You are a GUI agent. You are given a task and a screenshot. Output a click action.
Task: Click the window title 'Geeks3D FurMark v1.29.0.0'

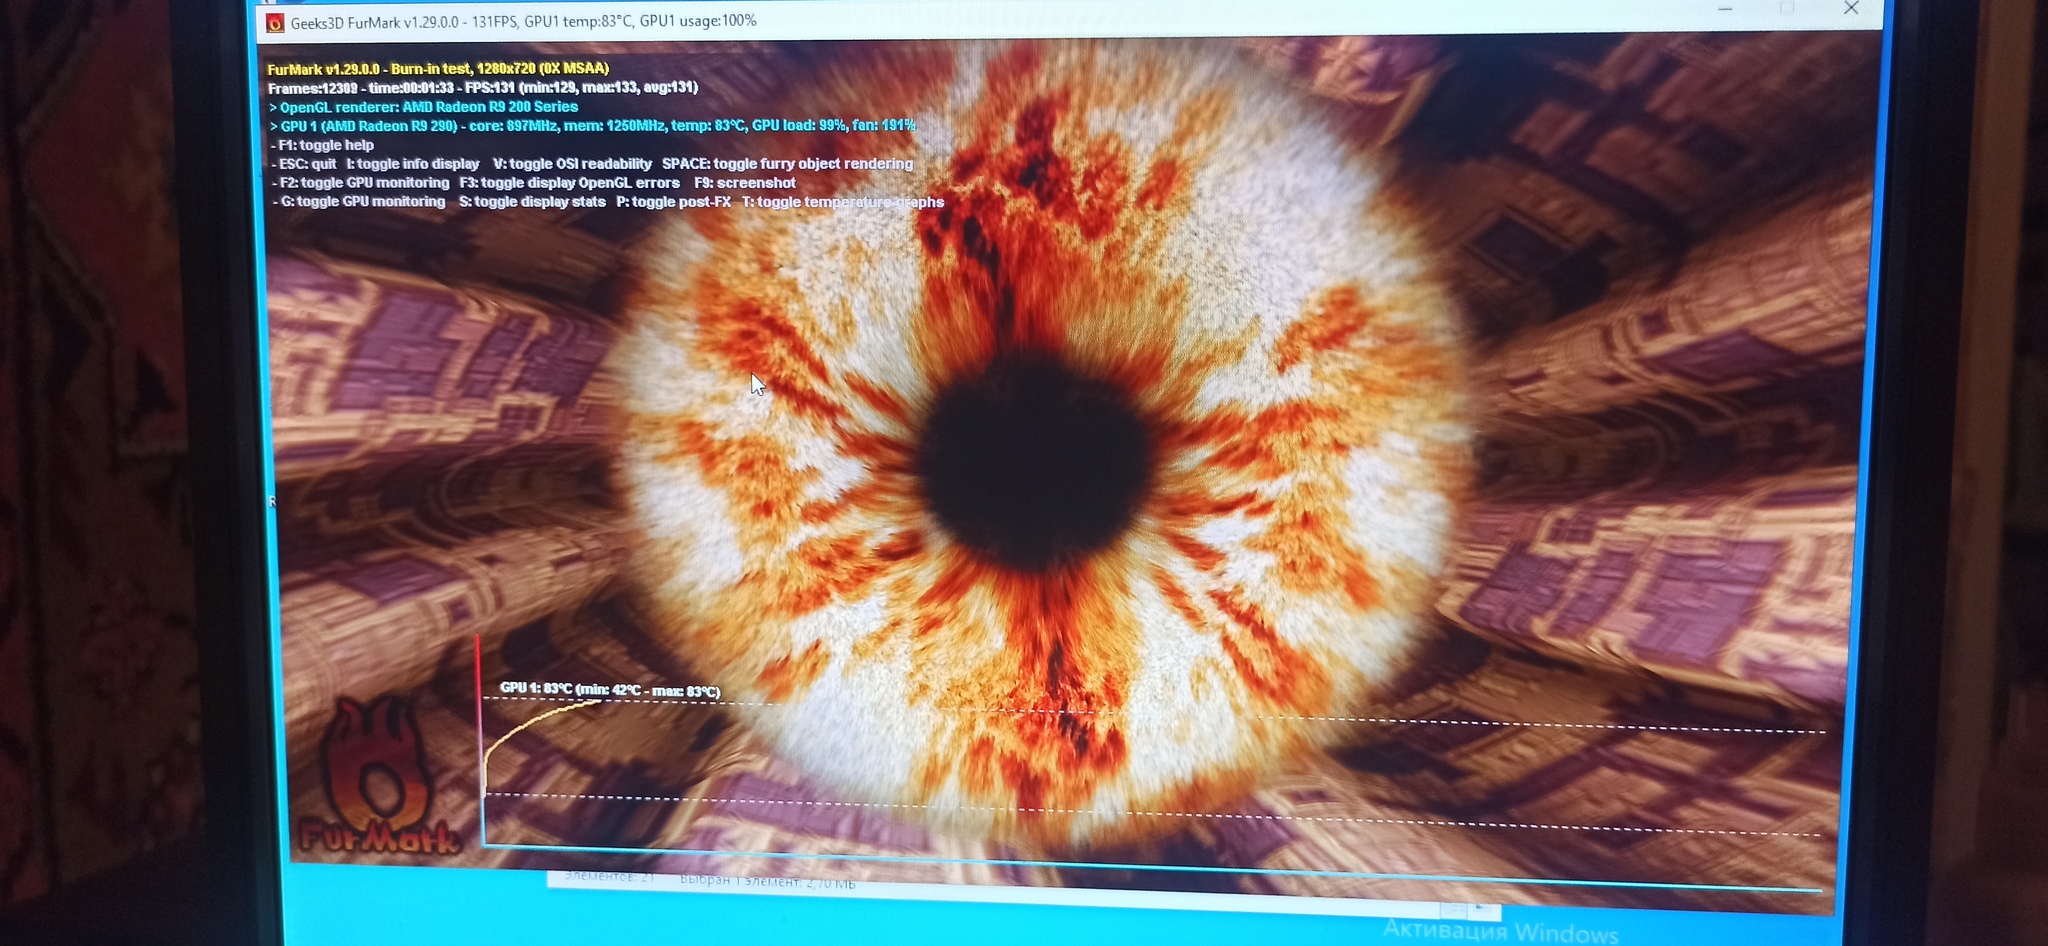pyautogui.click(x=376, y=23)
